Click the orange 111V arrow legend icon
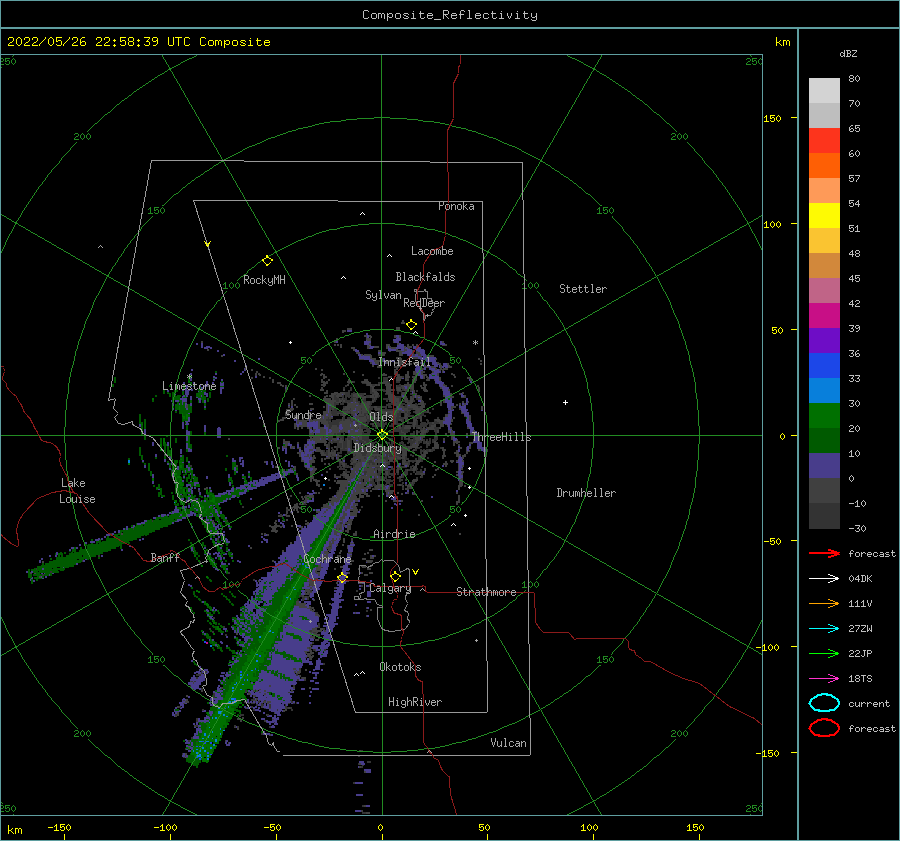 point(824,603)
